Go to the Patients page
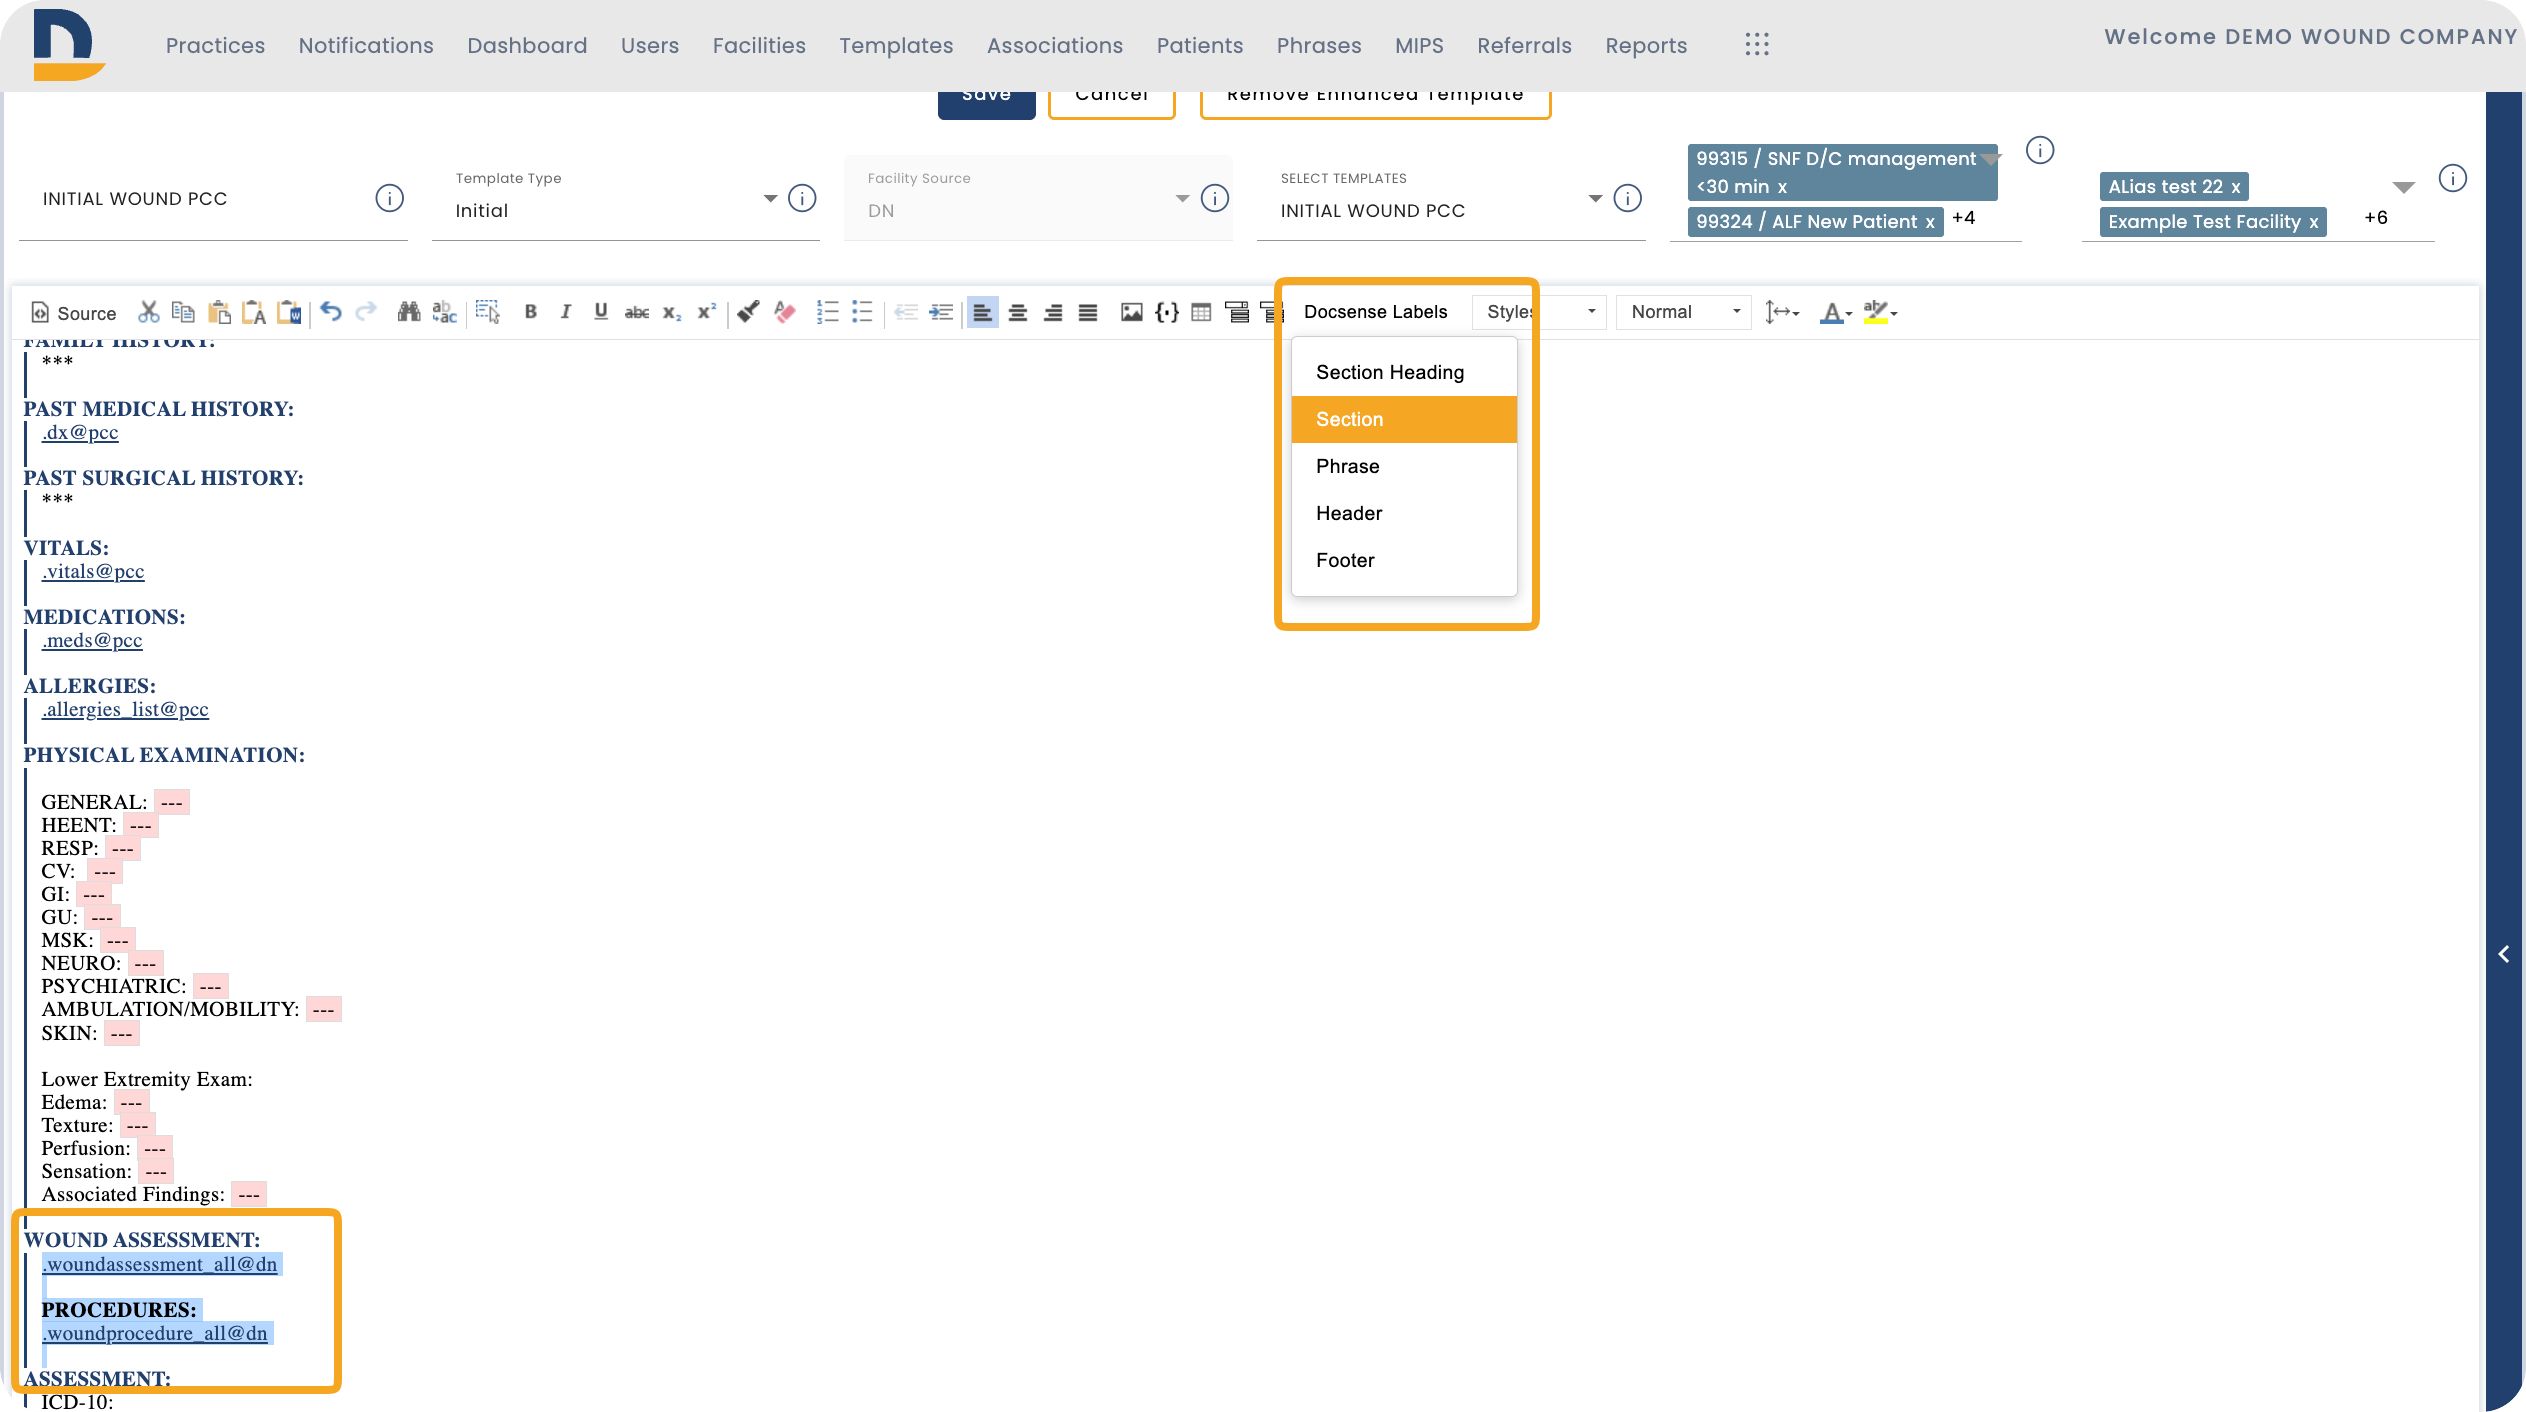 click(1199, 46)
